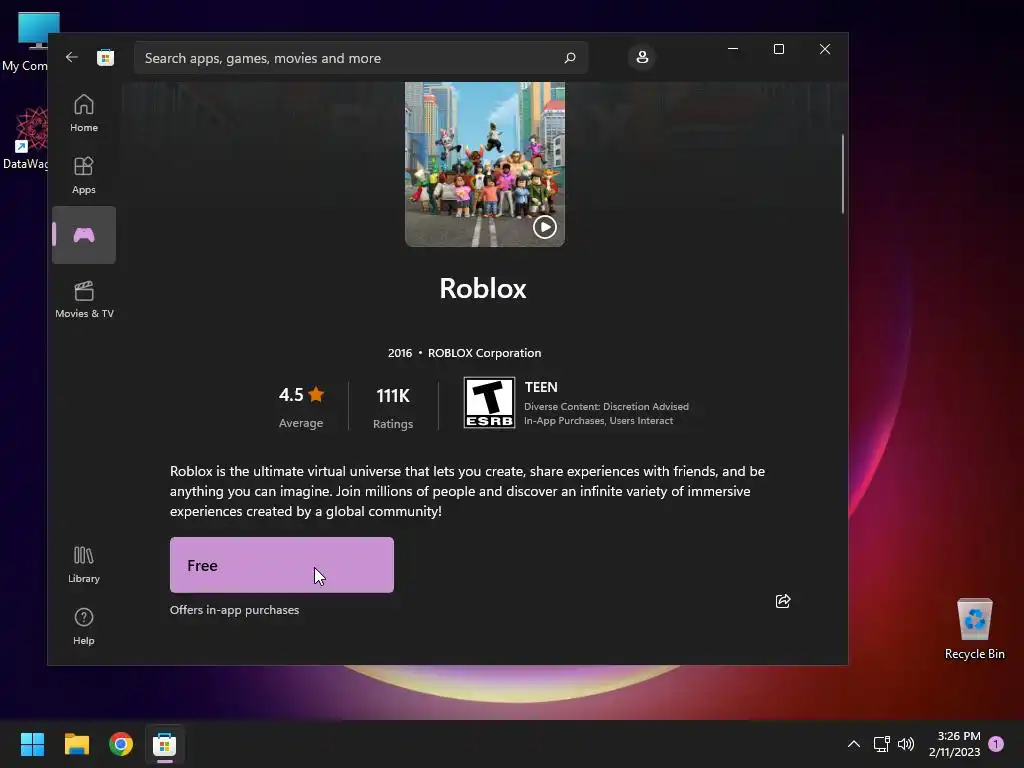Image resolution: width=1024 pixels, height=768 pixels.
Task: Open network status icon in tray
Action: coord(882,744)
